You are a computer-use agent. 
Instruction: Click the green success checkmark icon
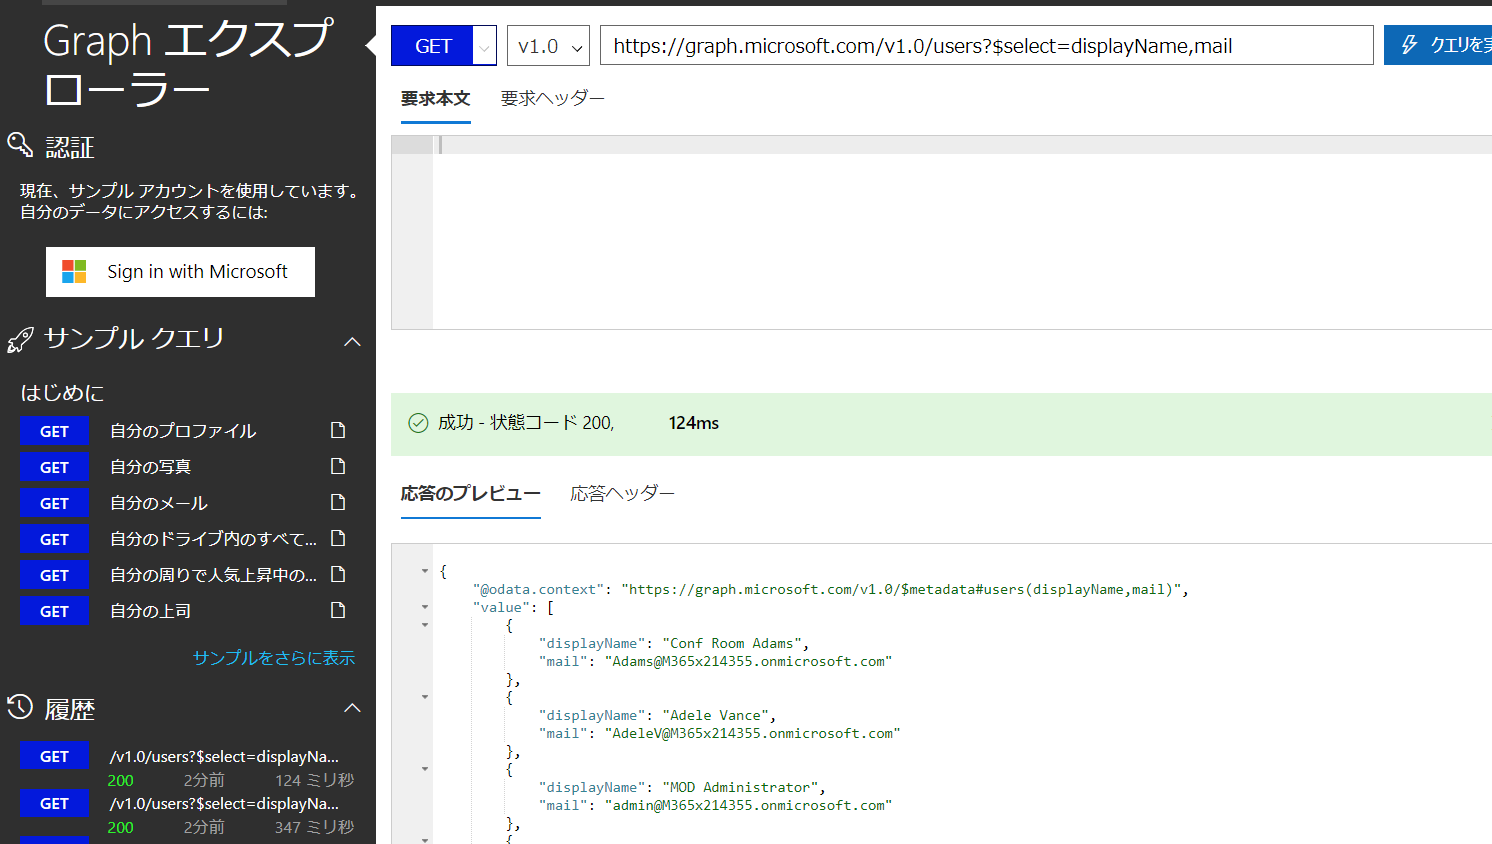(x=417, y=422)
